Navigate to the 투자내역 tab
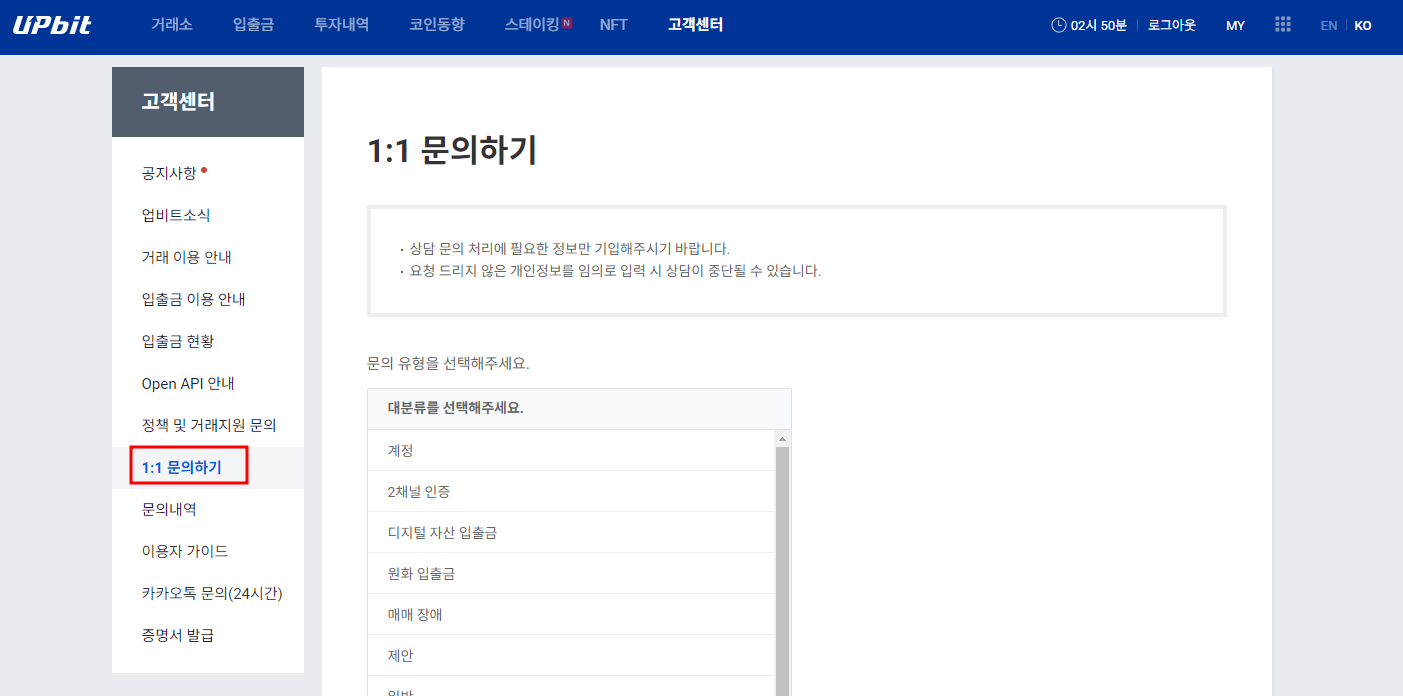 point(340,24)
